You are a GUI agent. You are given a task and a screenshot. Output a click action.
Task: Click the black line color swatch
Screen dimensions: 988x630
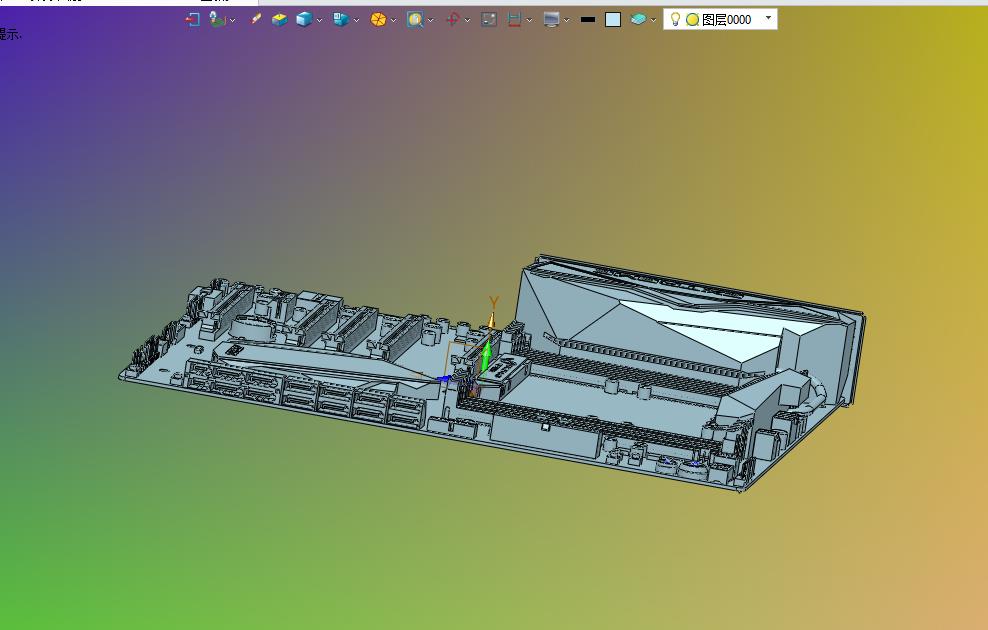(x=588, y=20)
